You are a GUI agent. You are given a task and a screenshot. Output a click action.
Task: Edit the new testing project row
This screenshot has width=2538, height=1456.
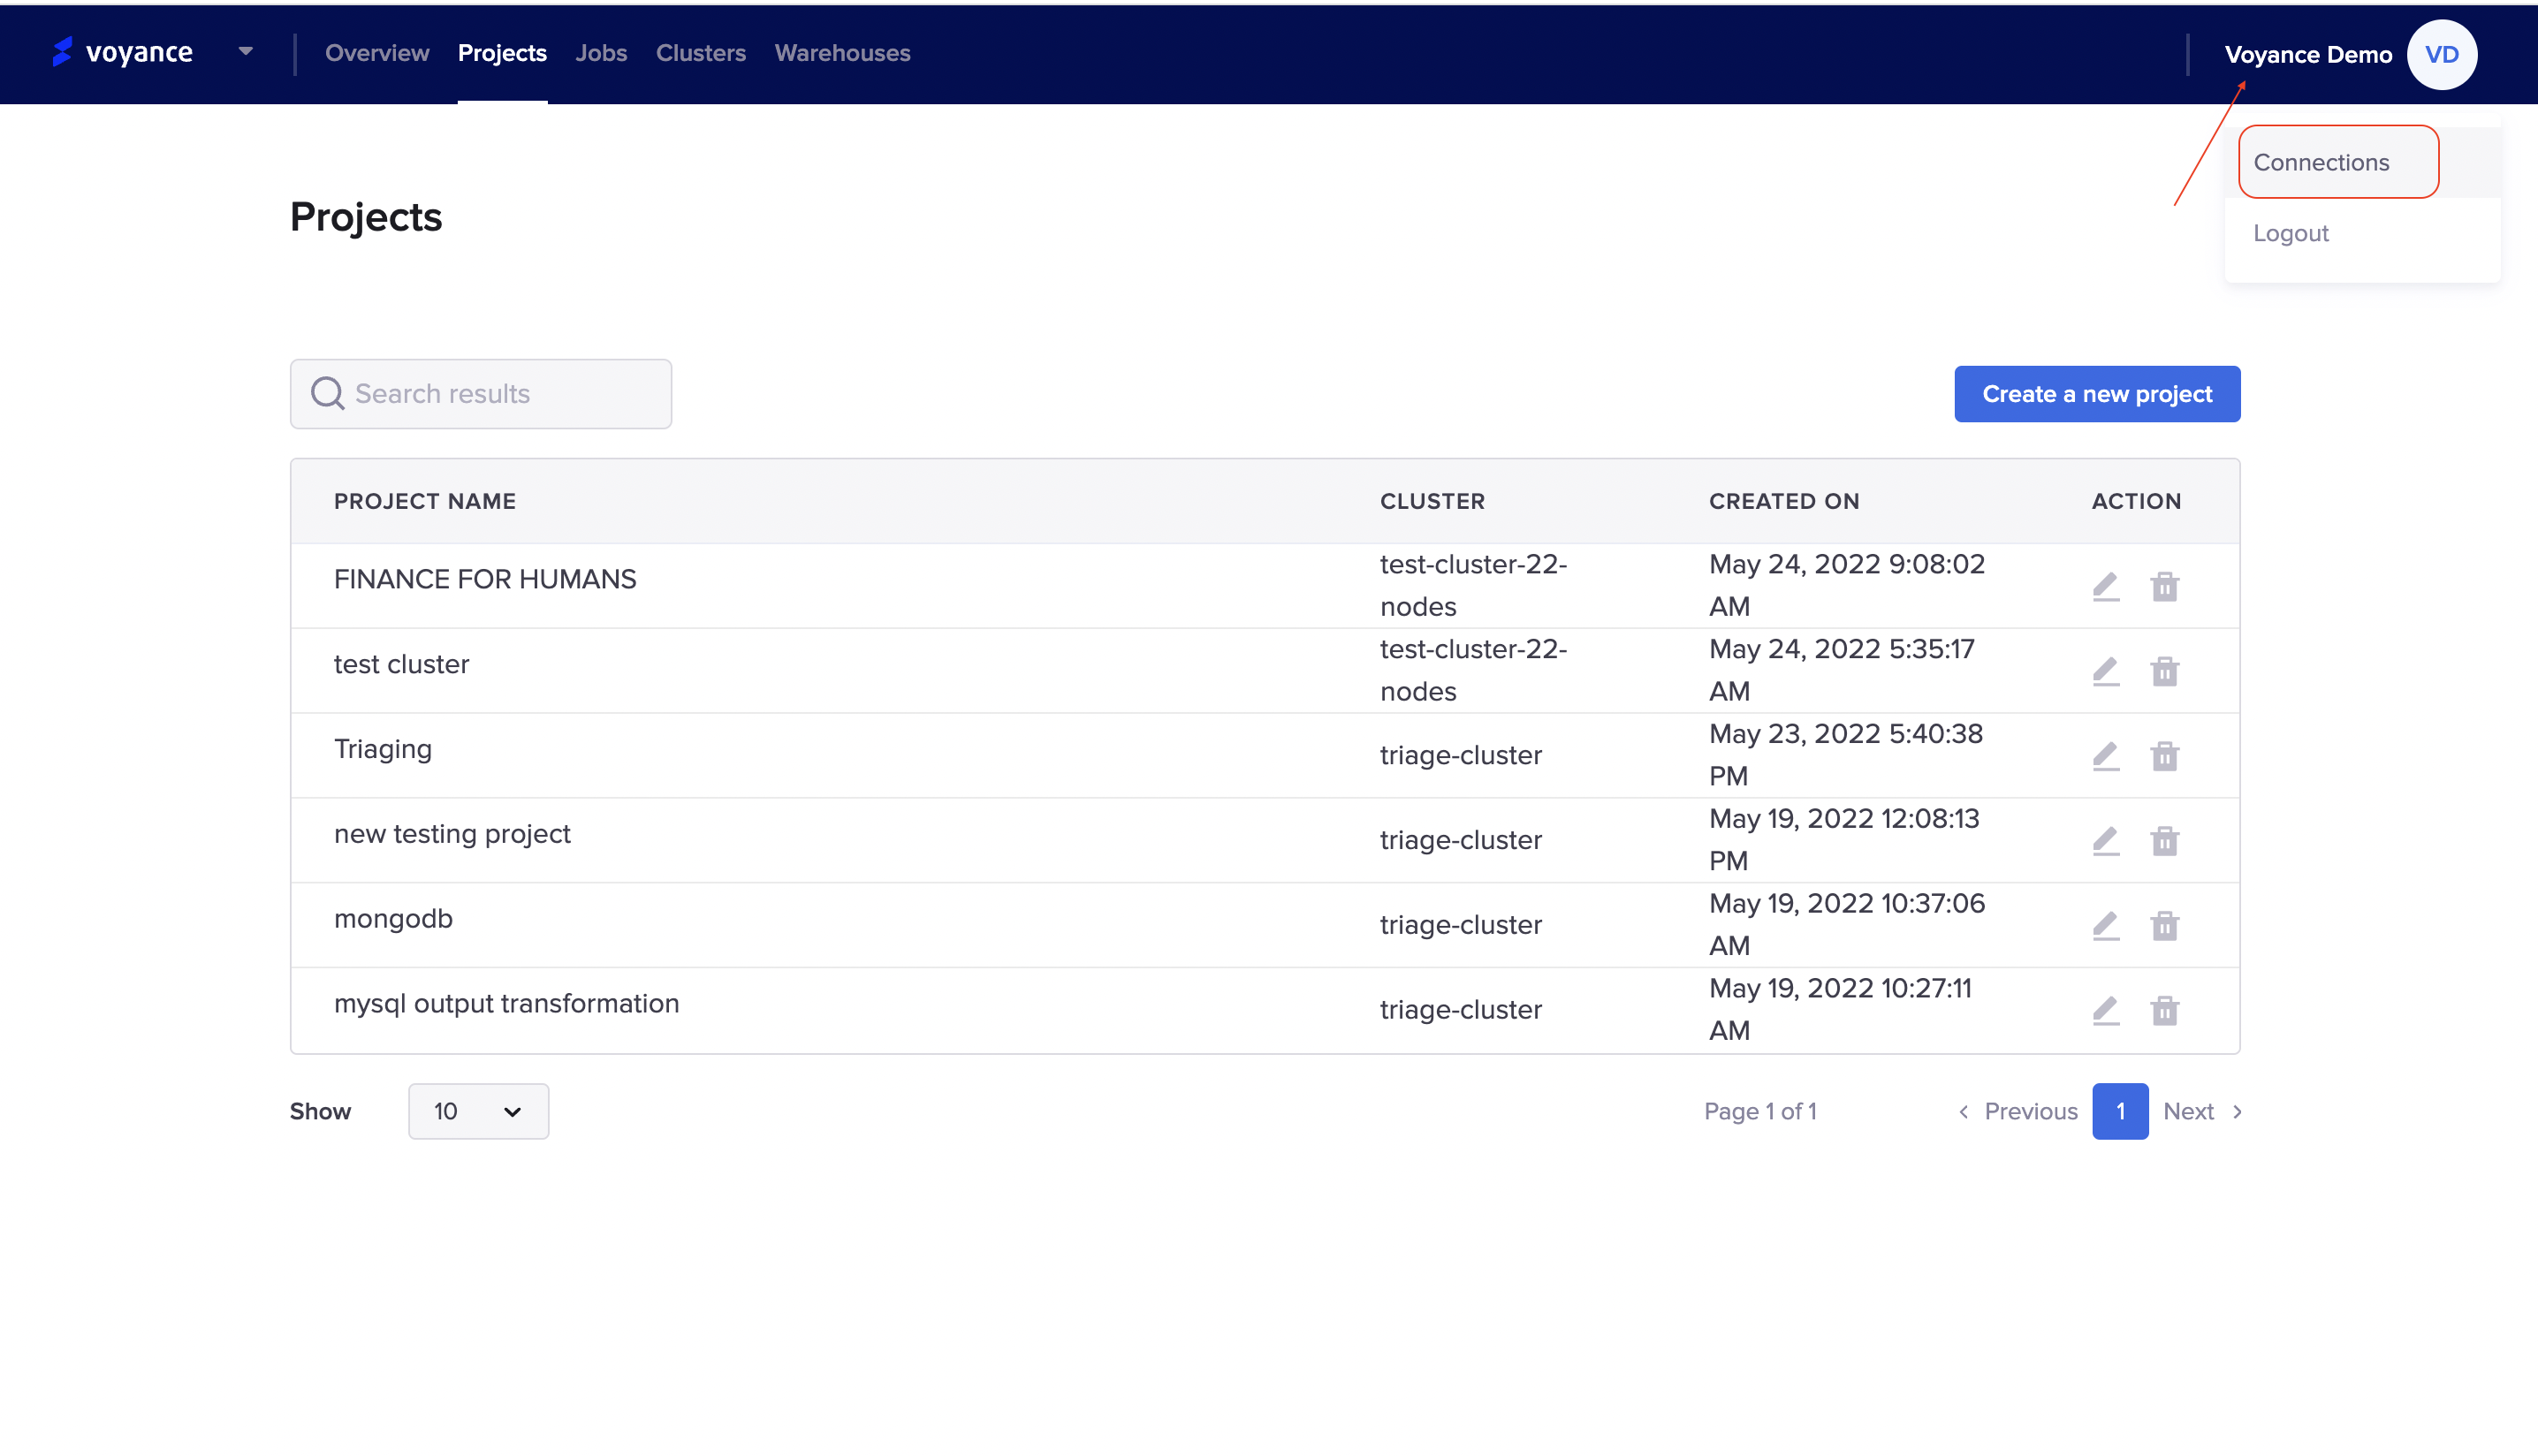pyautogui.click(x=2106, y=841)
